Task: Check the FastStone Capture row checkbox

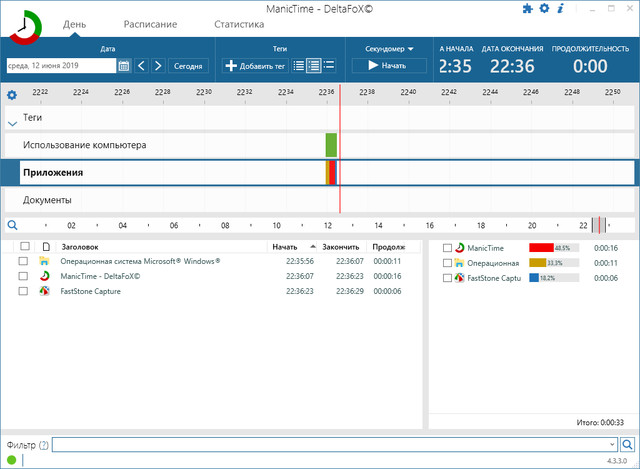Action: click(23, 291)
